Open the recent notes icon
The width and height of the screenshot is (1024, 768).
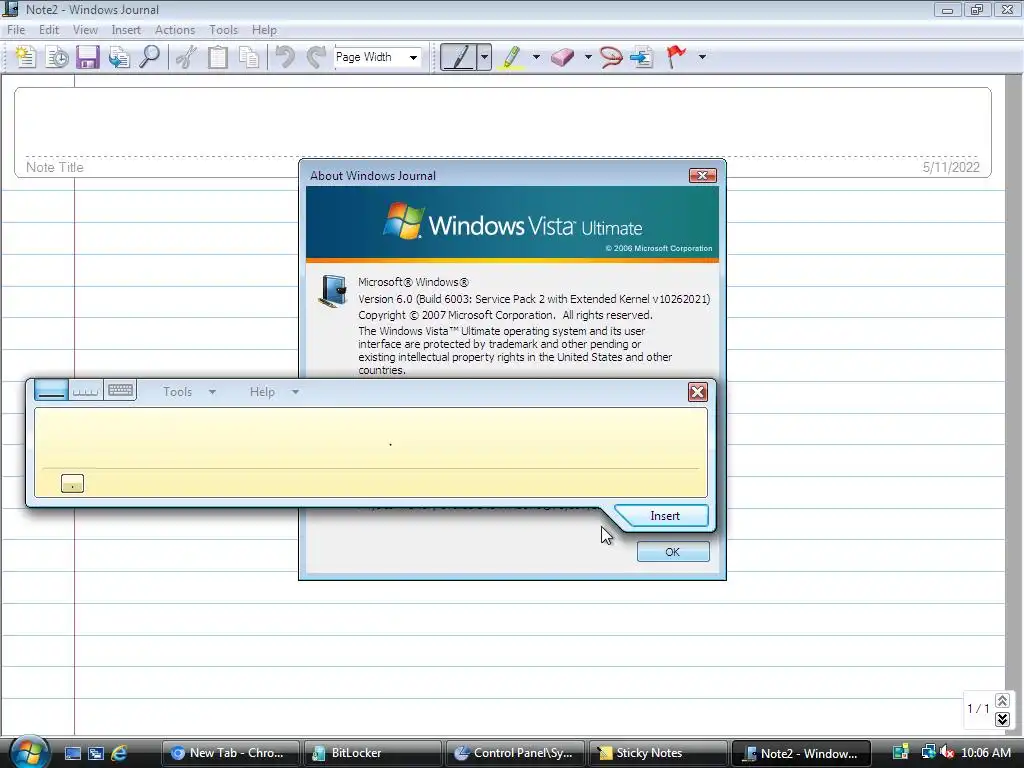click(57, 57)
